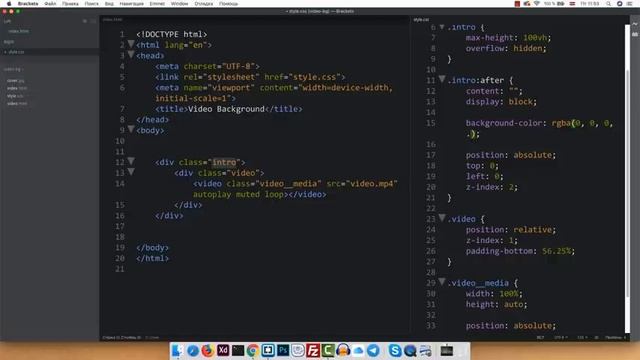Open the Window menu
640x360 pixels.
click(x=179, y=4)
